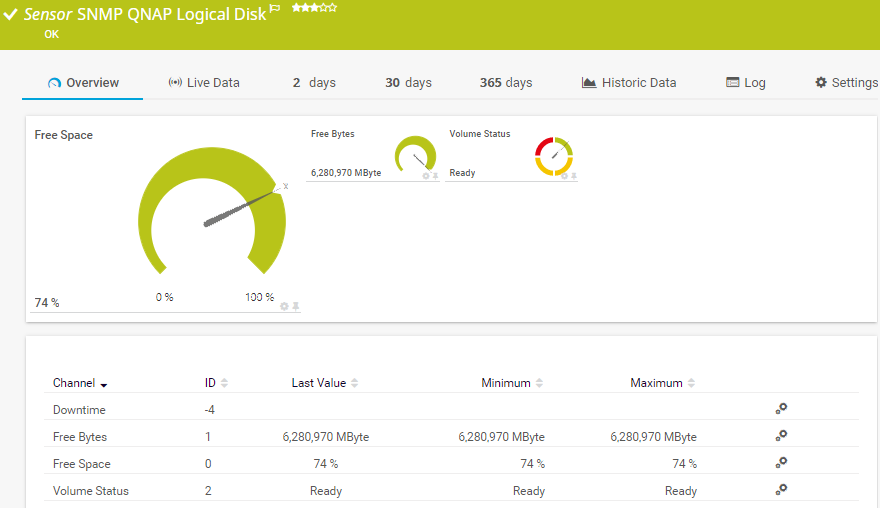Open channel settings for Downtime row
Screen dimensions: 880x508
click(x=781, y=409)
